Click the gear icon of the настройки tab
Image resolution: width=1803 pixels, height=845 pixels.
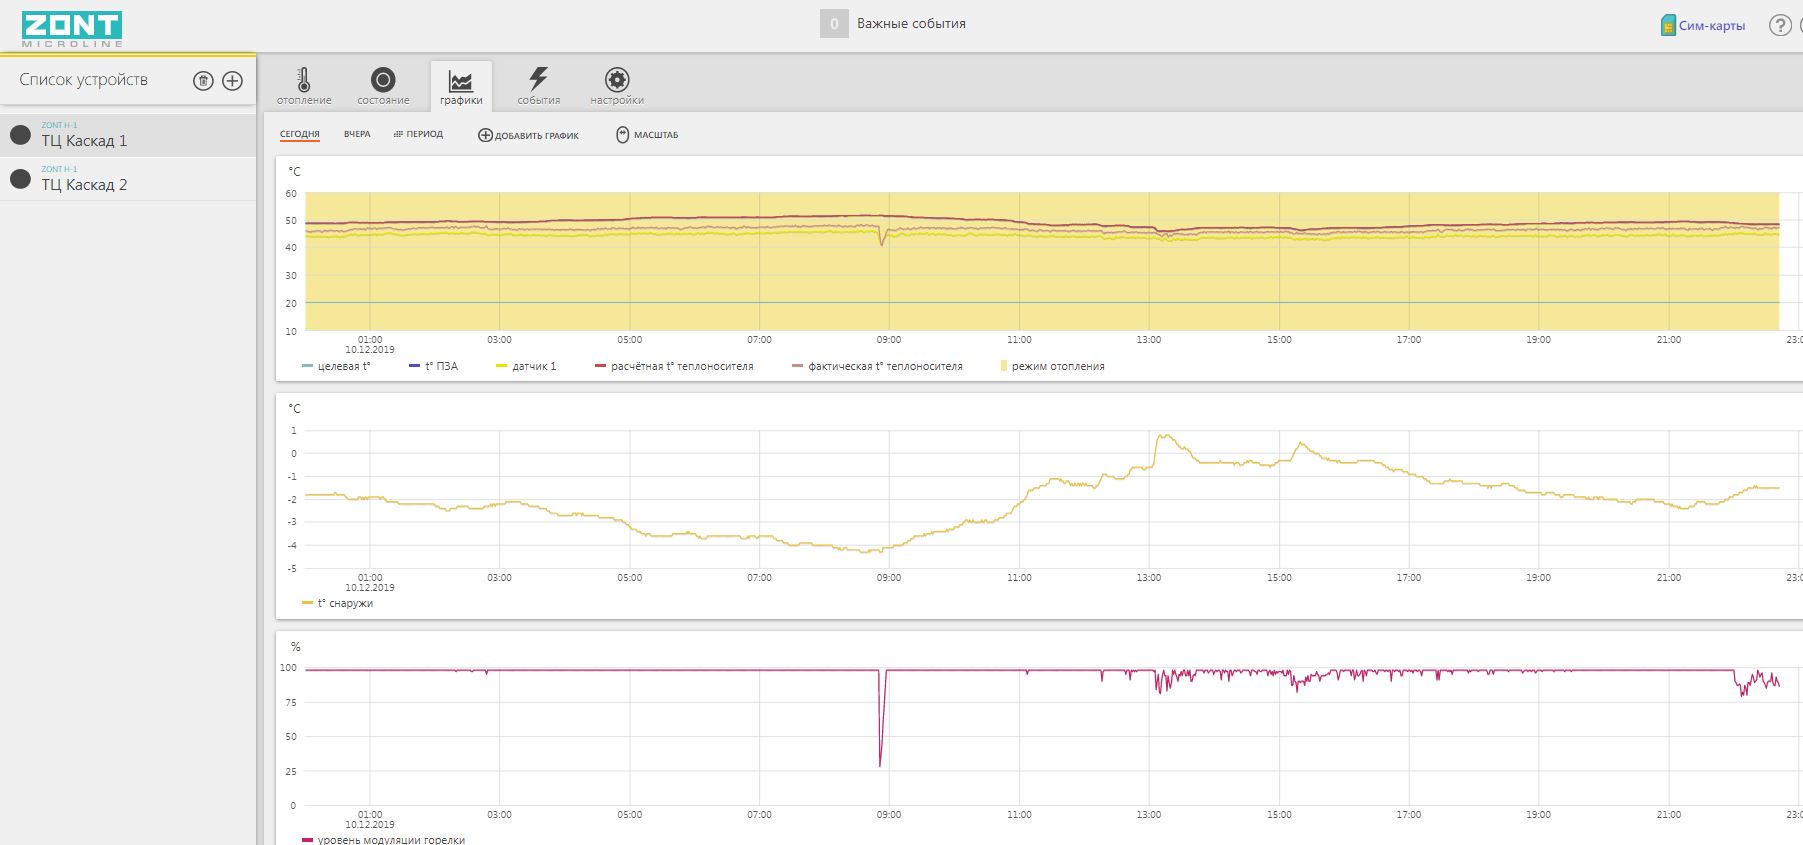pyautogui.click(x=617, y=79)
